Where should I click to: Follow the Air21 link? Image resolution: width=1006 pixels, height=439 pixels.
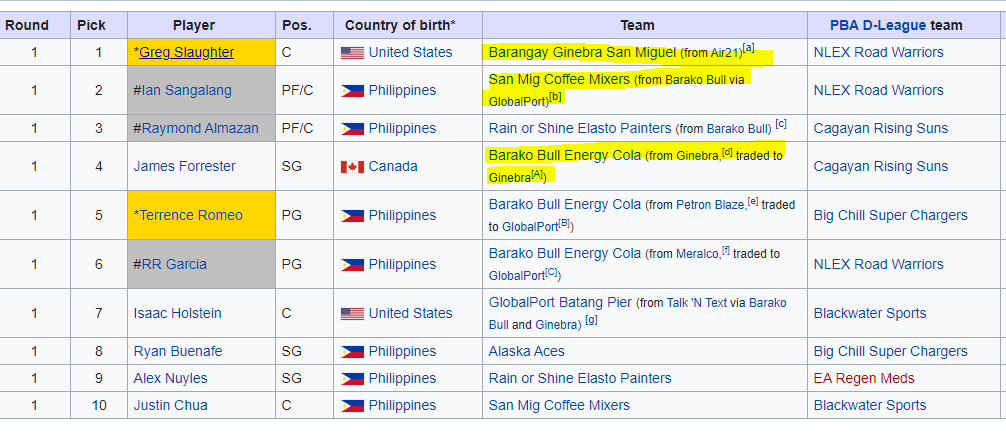point(726,53)
